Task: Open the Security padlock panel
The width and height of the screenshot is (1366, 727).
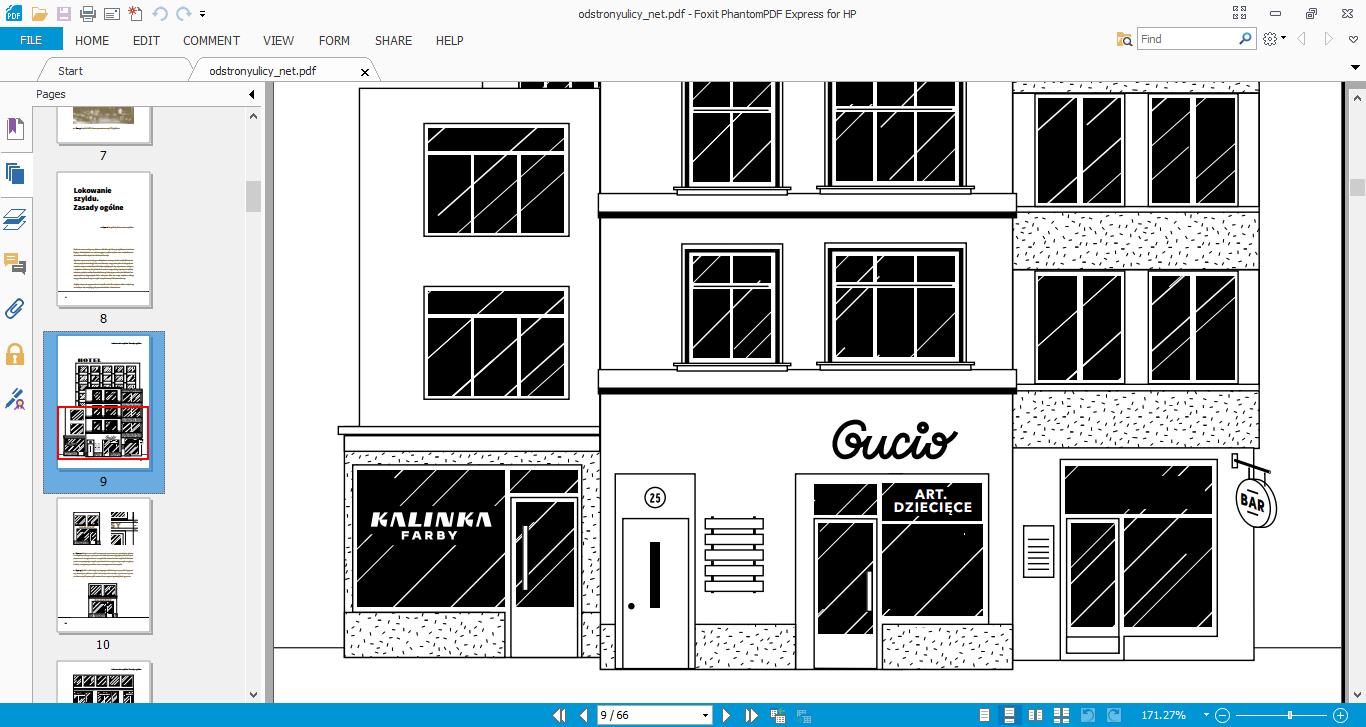Action: [x=15, y=354]
